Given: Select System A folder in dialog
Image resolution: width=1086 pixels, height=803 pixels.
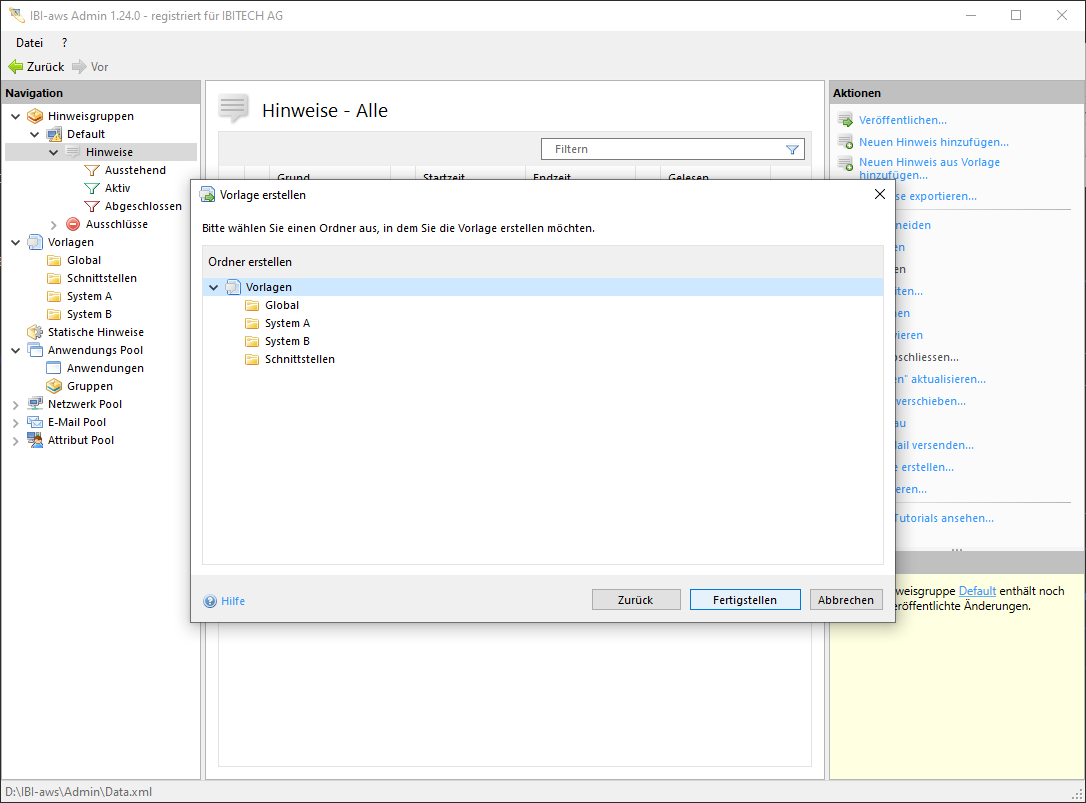Looking at the screenshot, I should [x=287, y=323].
